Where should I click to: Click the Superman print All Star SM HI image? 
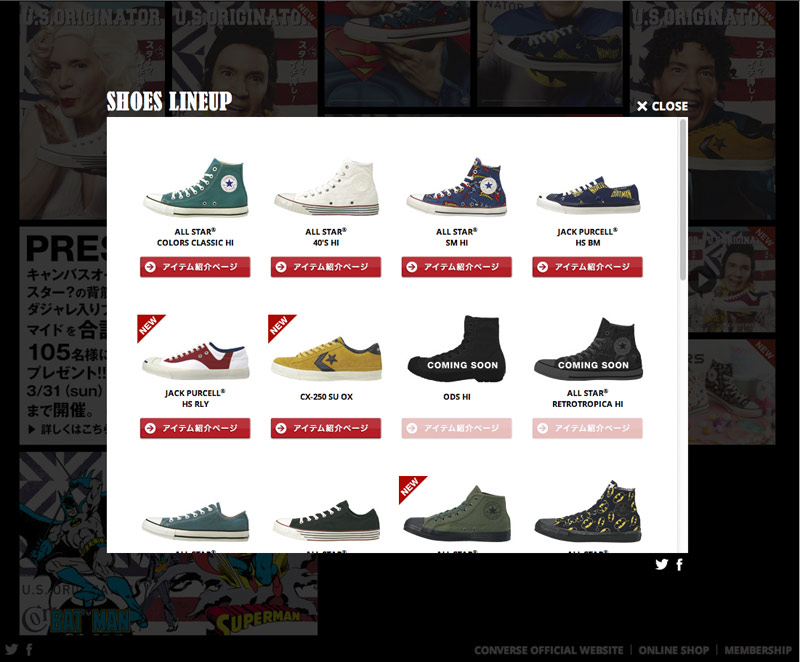click(x=457, y=186)
